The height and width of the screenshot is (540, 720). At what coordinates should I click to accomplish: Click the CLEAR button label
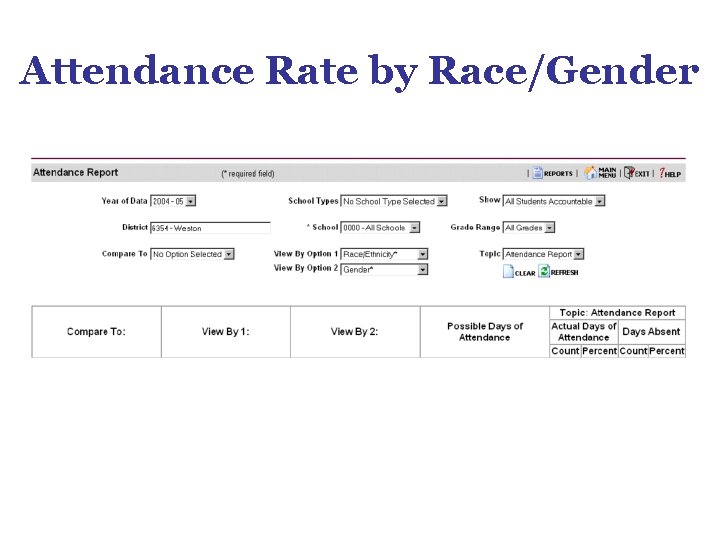click(x=525, y=273)
